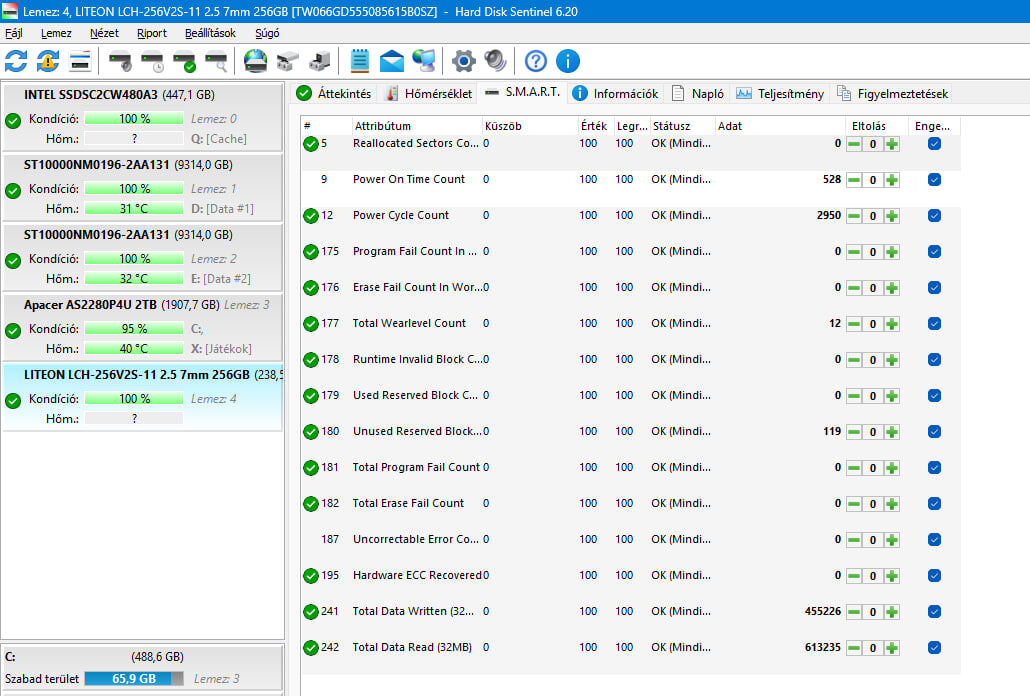Click the offset field of Total Erase Fail Count

click(872, 504)
